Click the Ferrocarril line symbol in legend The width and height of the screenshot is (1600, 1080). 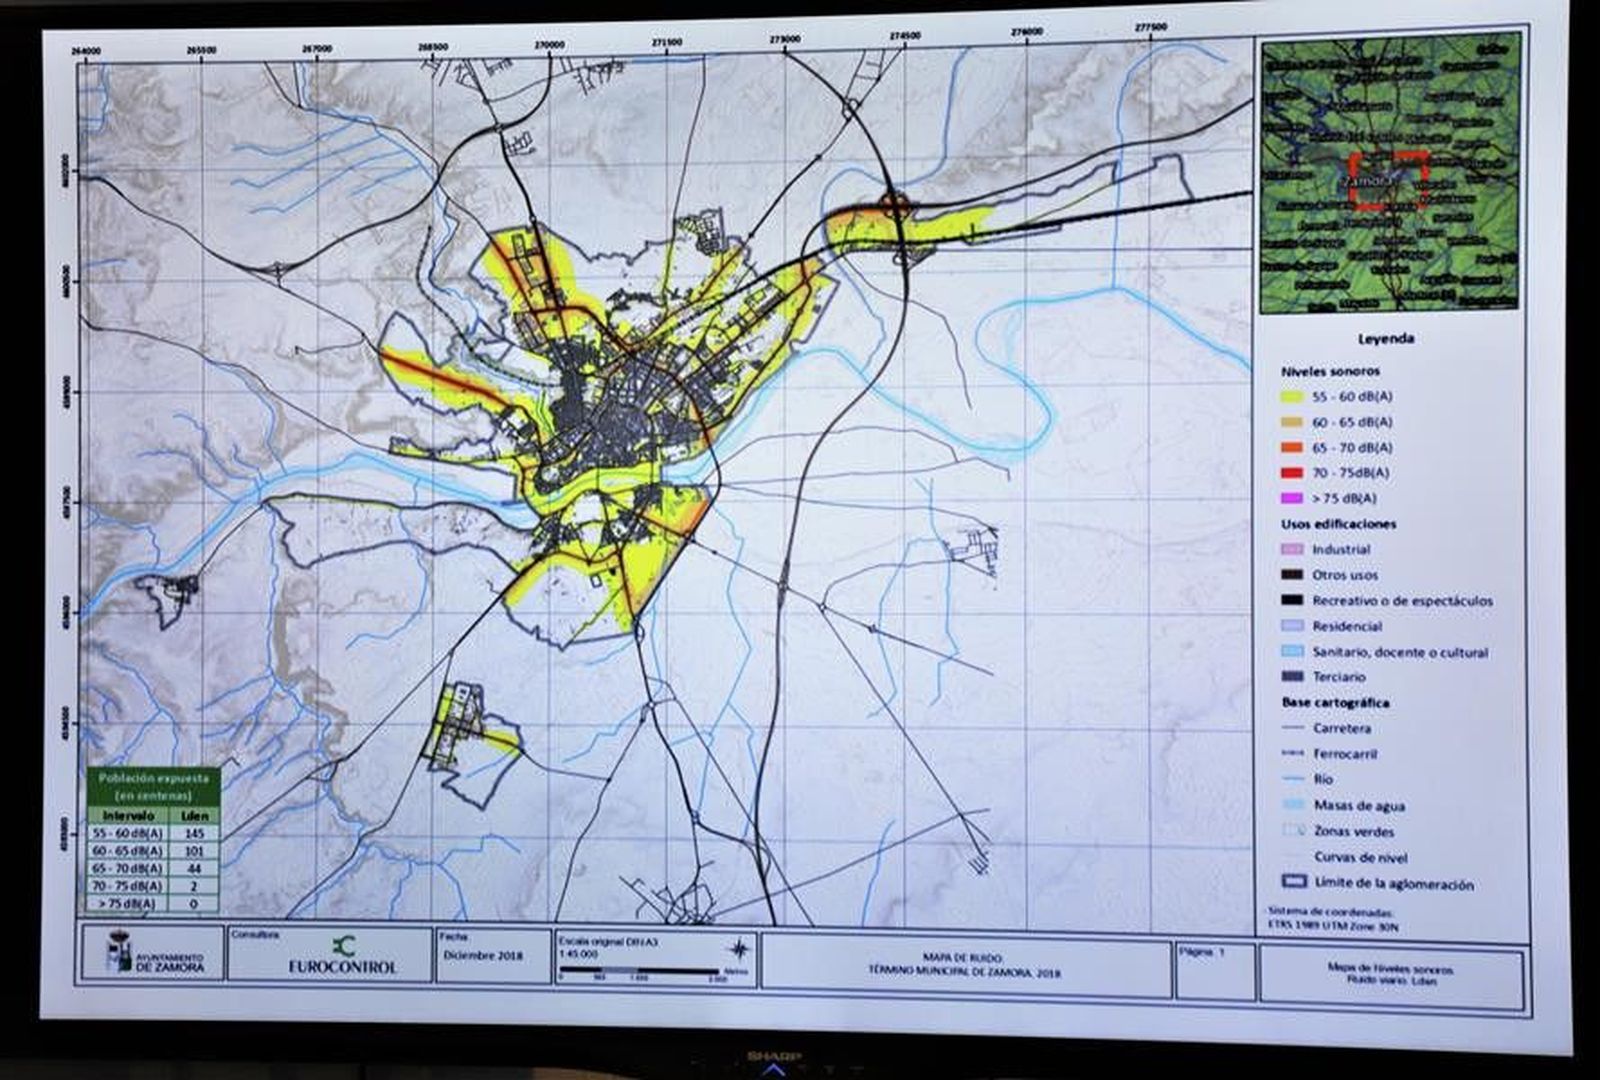1294,753
